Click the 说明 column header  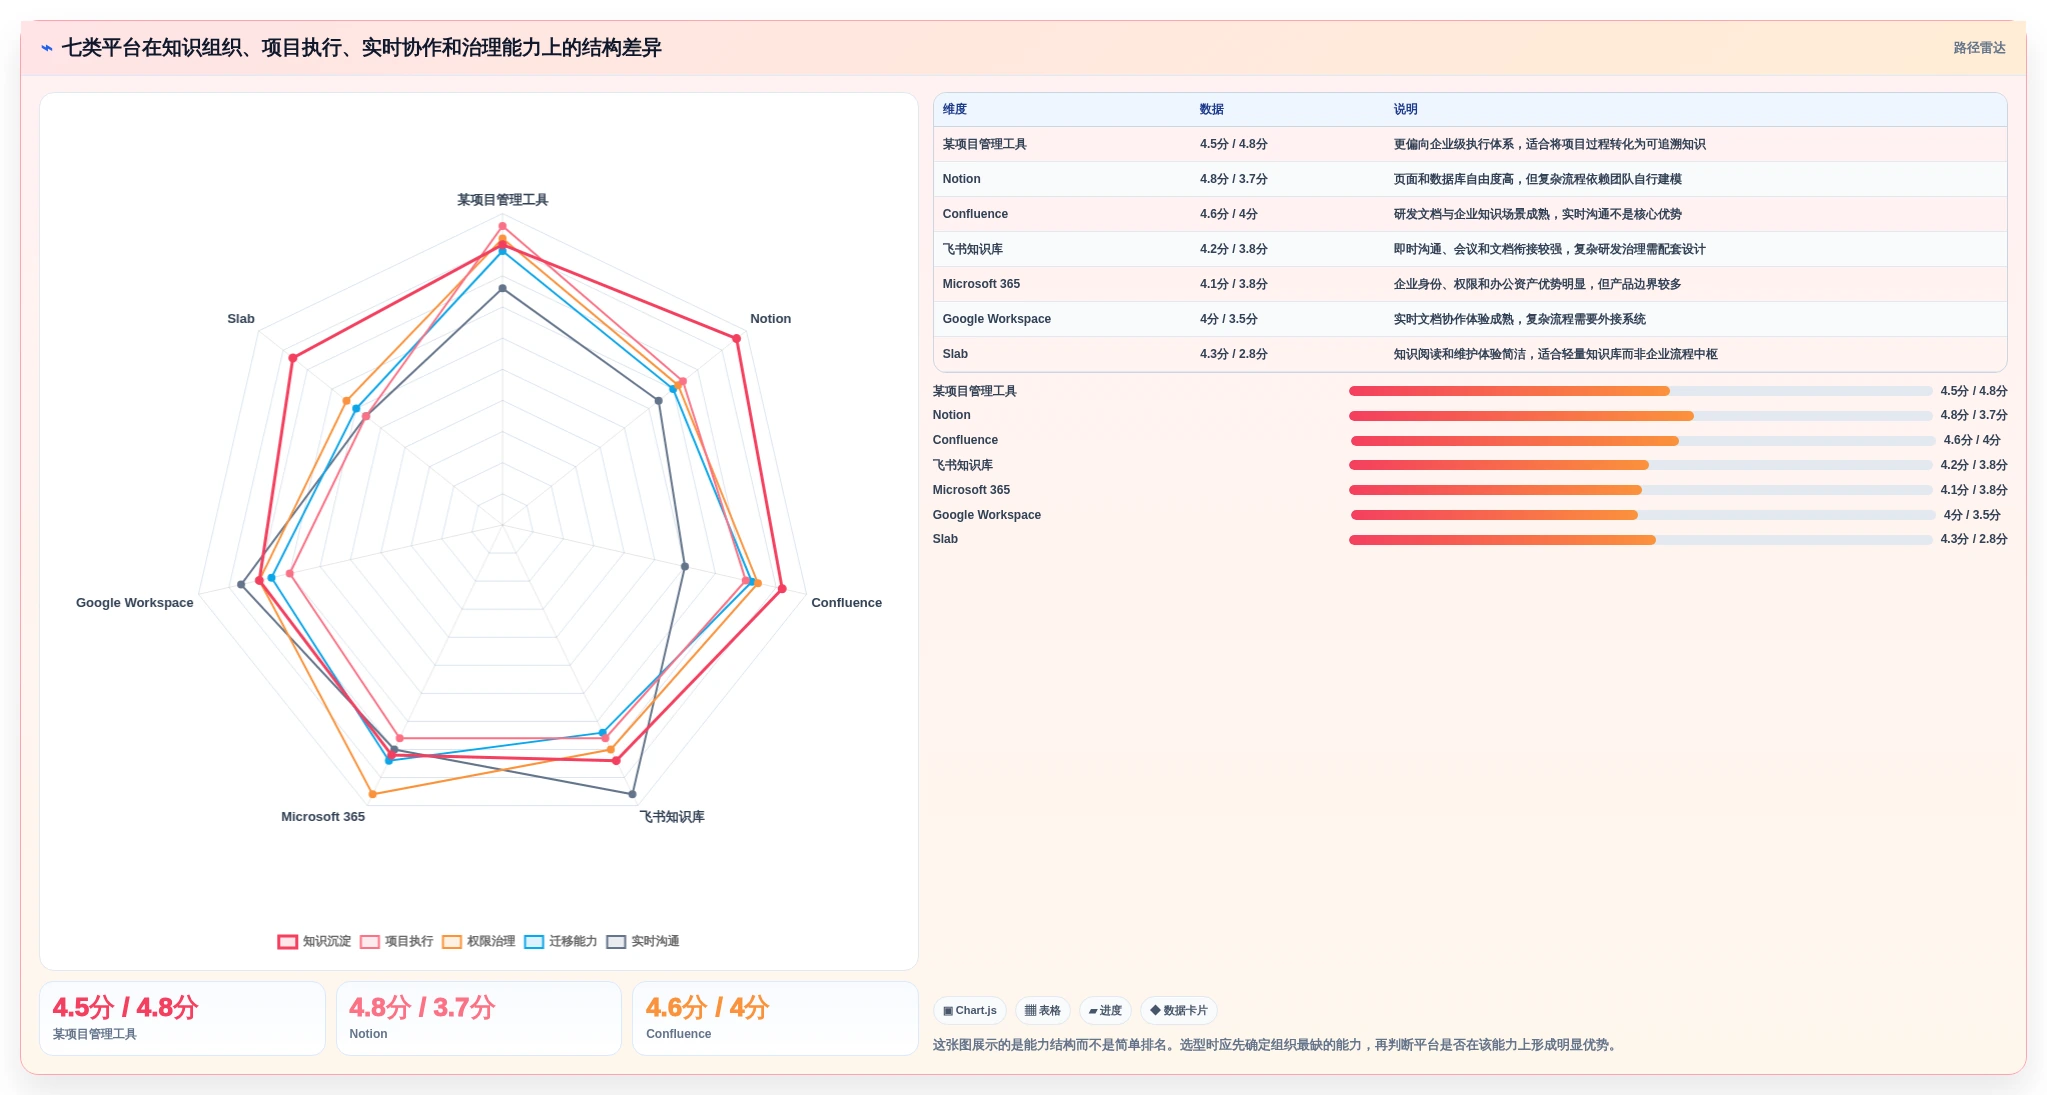[1406, 109]
